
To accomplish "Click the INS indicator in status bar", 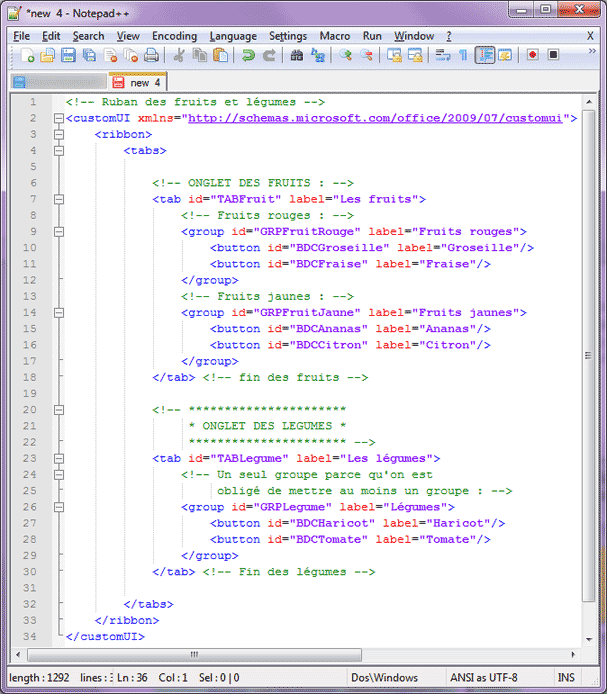I will tap(566, 678).
